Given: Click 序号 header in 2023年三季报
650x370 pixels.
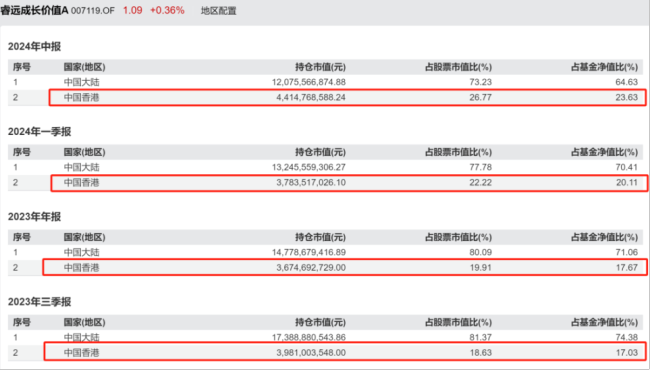Looking at the screenshot, I should tap(22, 322).
